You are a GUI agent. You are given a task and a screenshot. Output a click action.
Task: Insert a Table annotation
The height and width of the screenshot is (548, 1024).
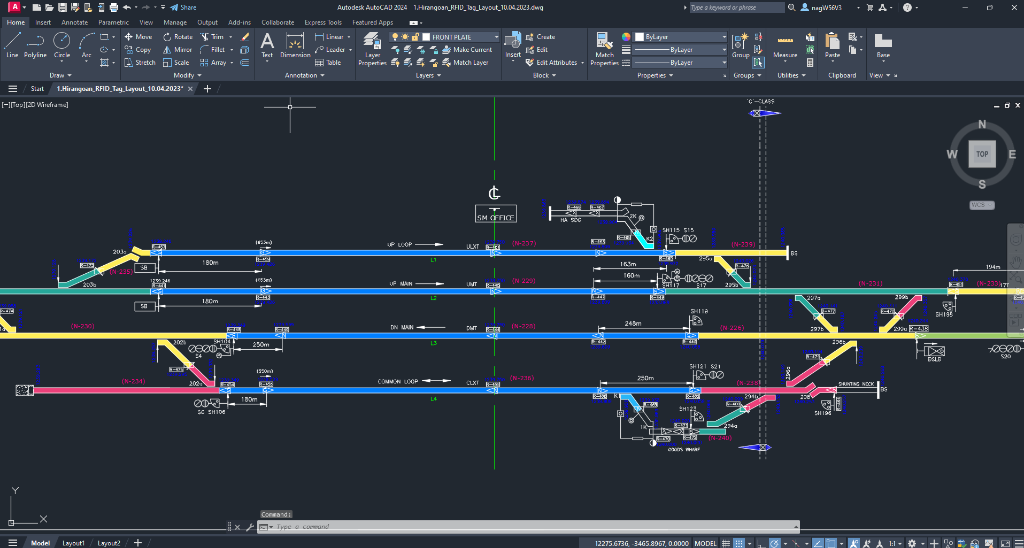(328, 63)
